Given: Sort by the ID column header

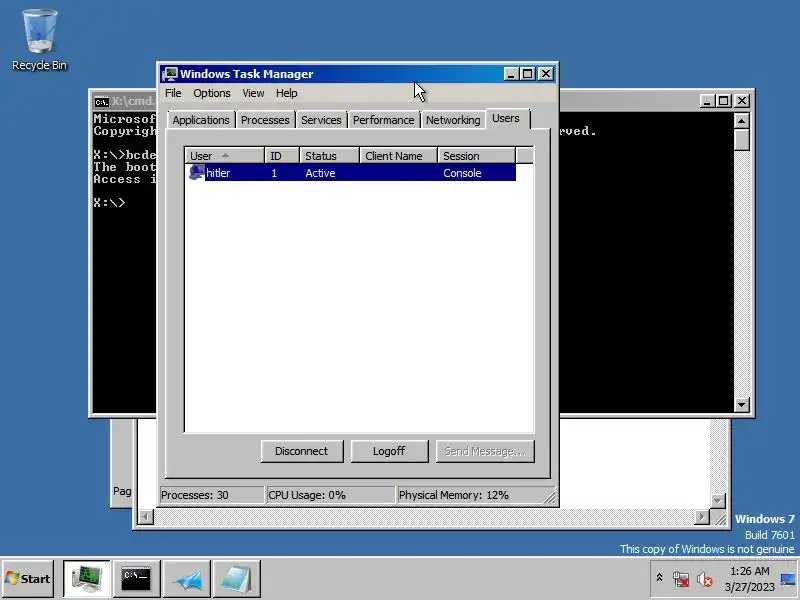Looking at the screenshot, I should (282, 156).
